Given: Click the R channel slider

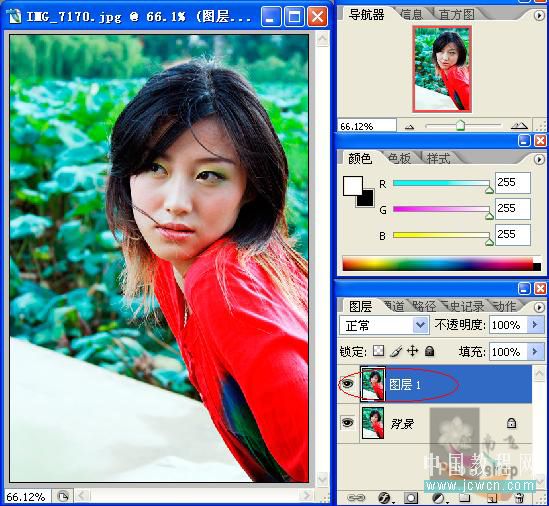Looking at the screenshot, I should (442, 183).
